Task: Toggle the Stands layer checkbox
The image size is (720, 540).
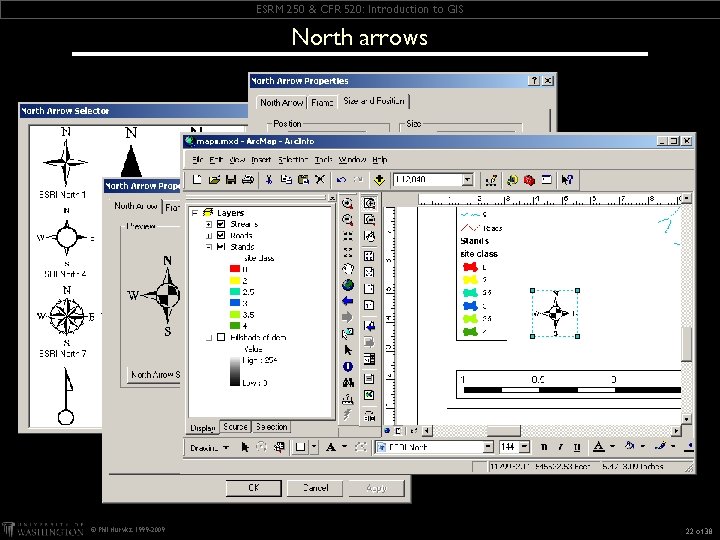Action: coord(221,247)
